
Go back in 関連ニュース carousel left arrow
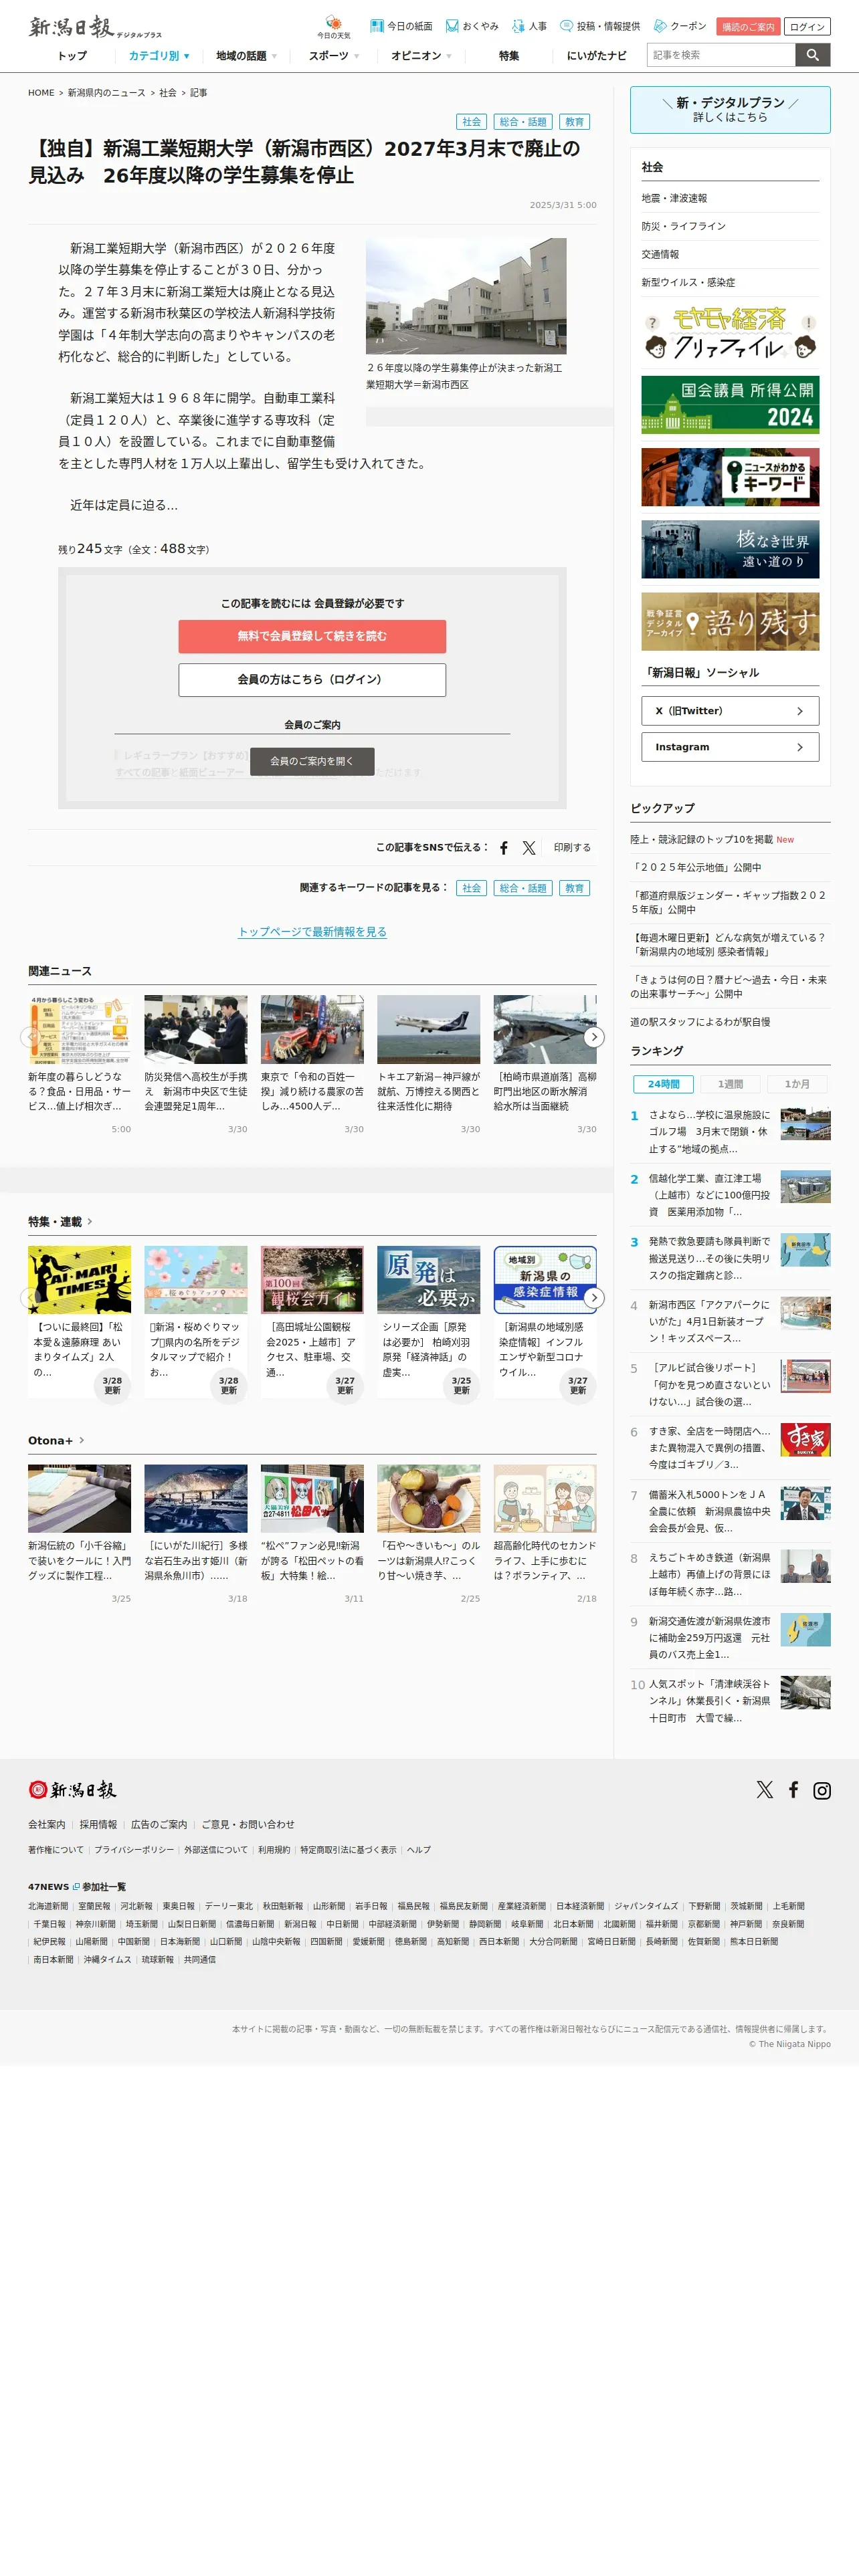(30, 1037)
